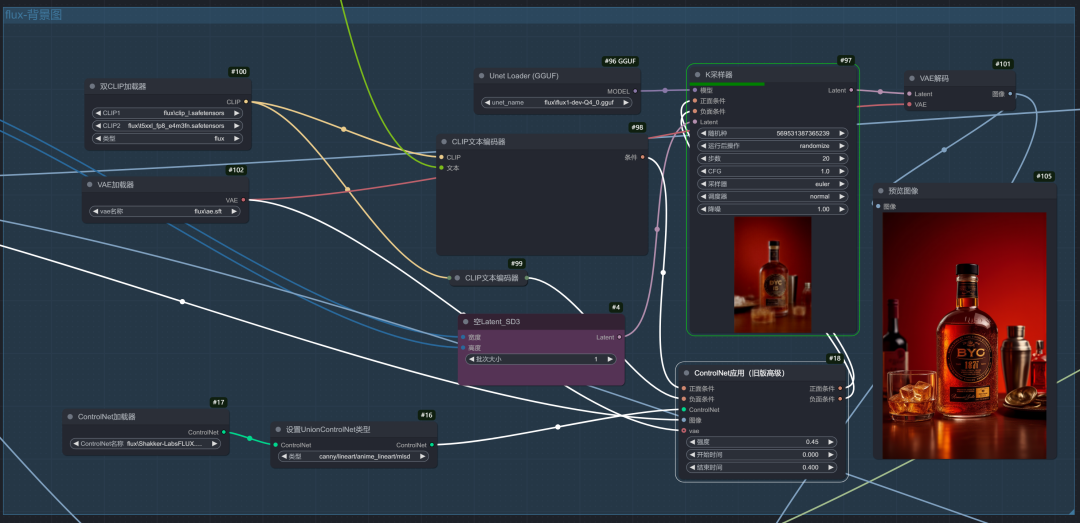Viewport: 1080px width, 523px height.
Task: Collapse the K采样器 node via its title dot
Action: tap(697, 74)
